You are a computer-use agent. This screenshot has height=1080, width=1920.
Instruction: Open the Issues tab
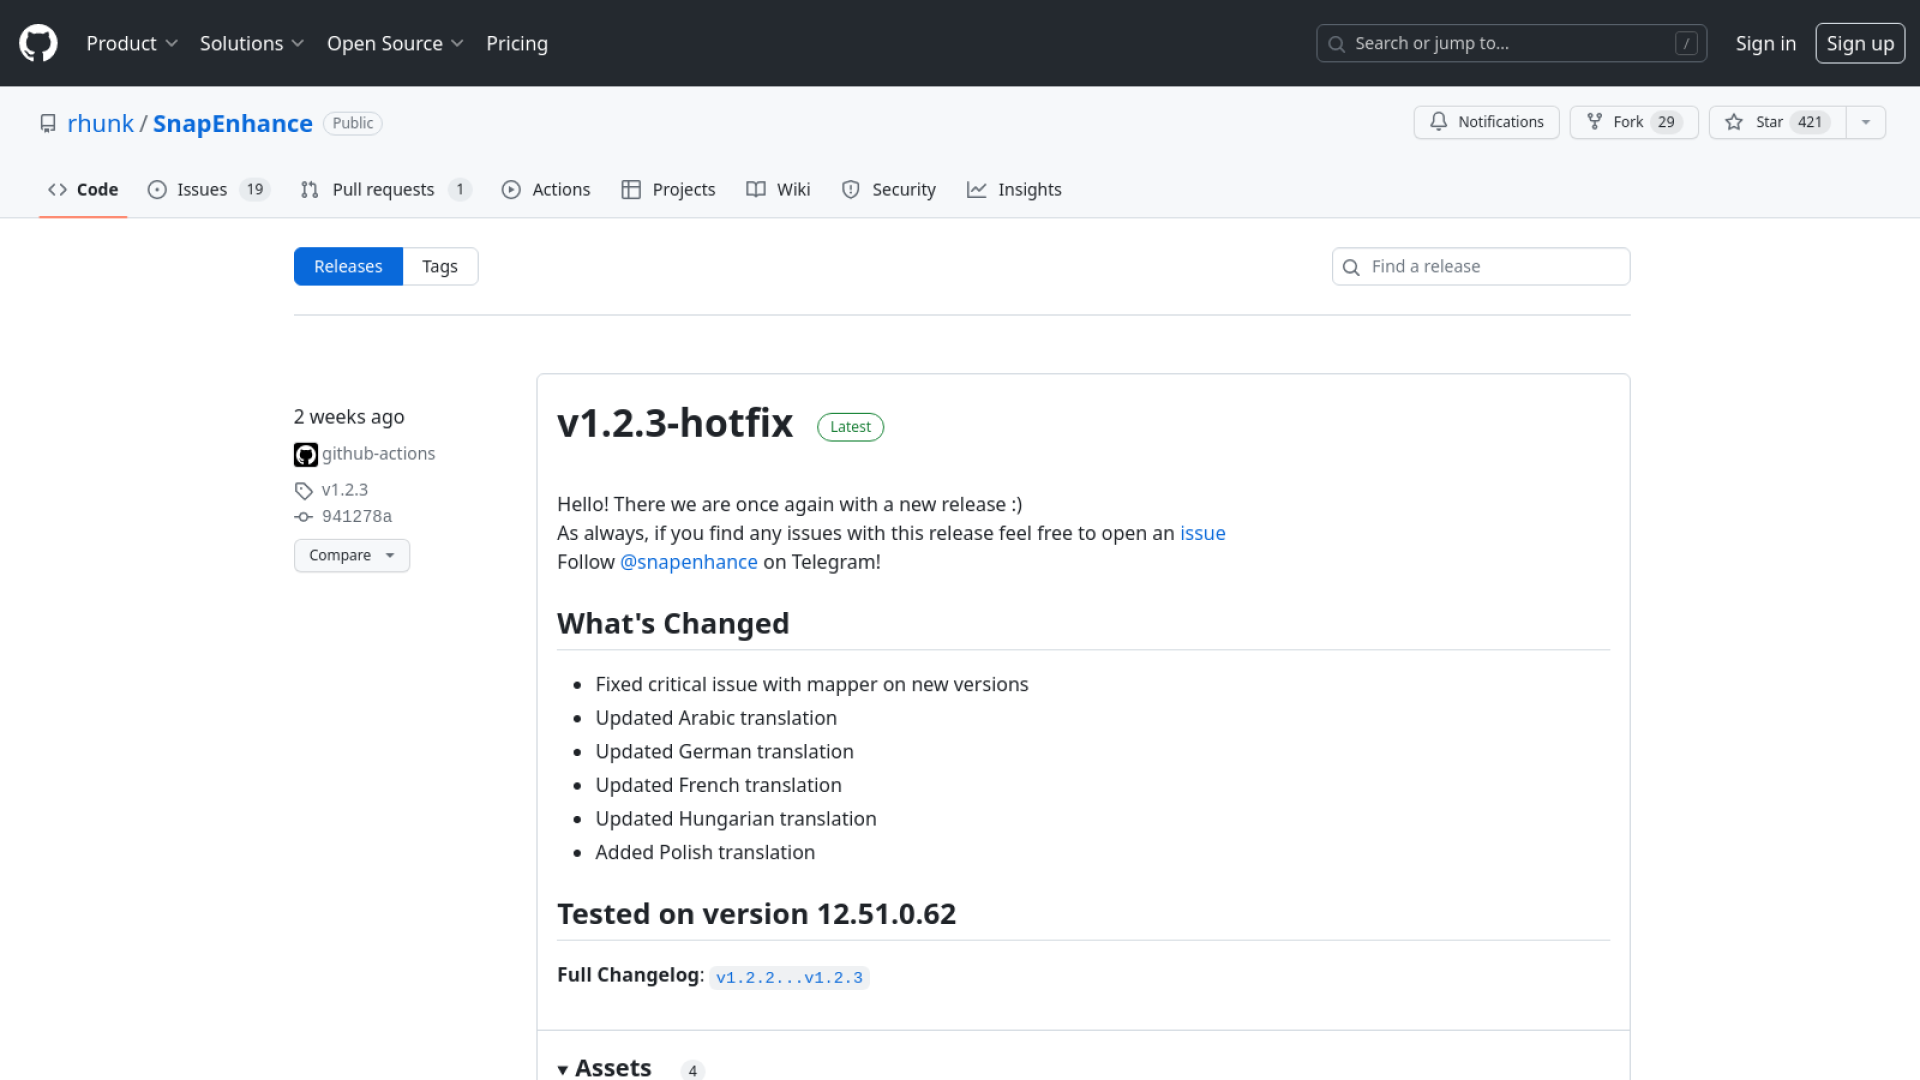click(201, 190)
